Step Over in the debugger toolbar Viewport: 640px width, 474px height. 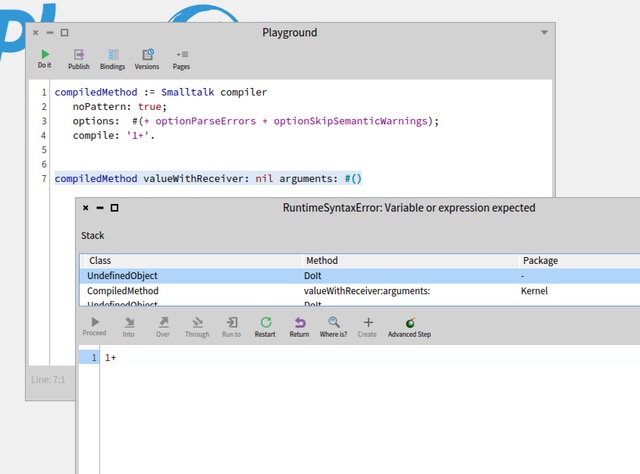coord(162,327)
